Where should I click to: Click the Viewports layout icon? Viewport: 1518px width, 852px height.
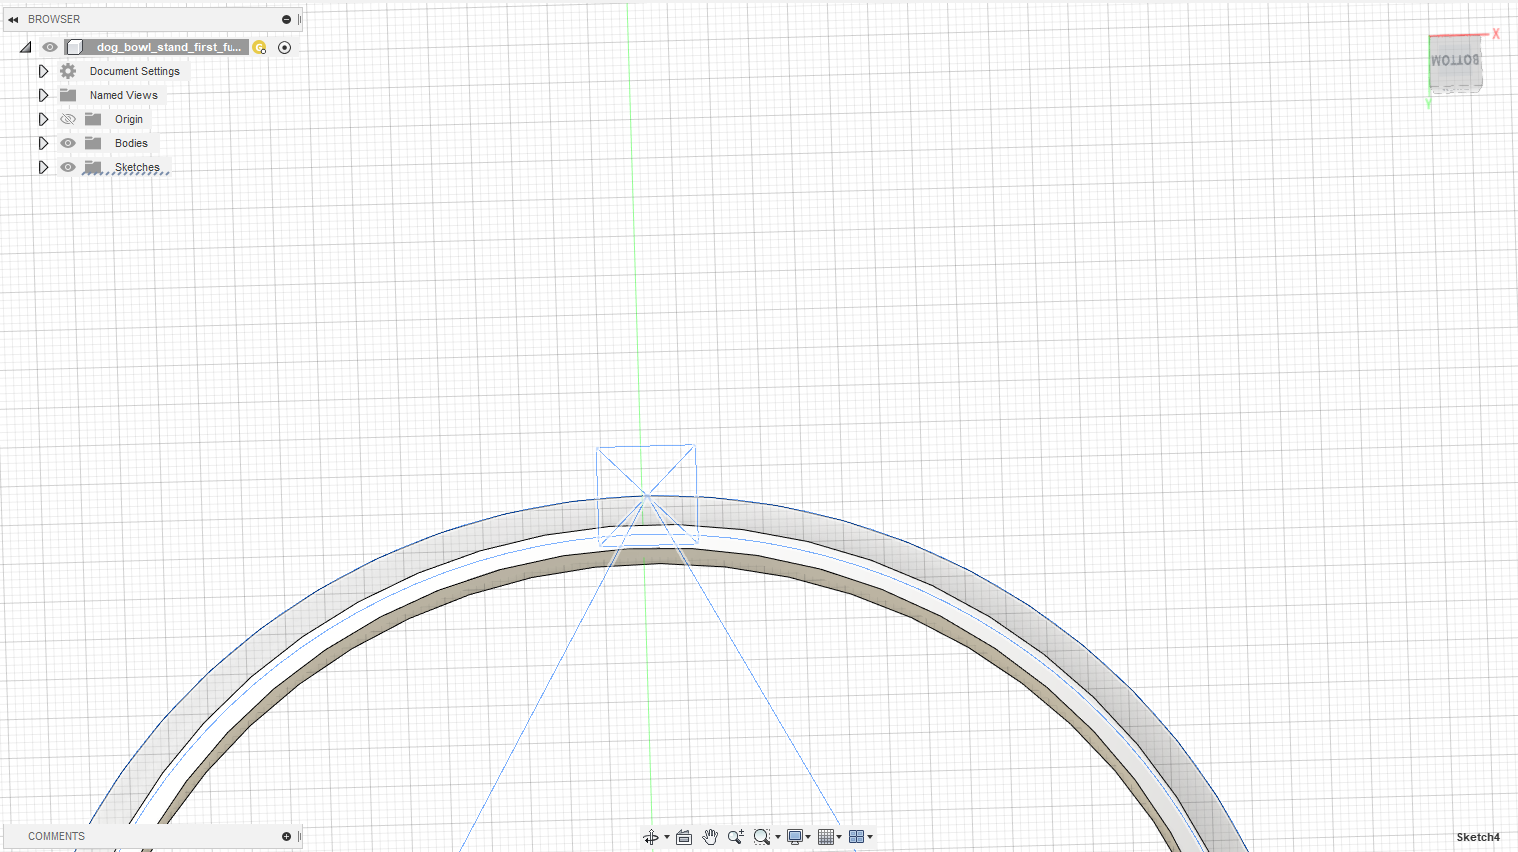coord(856,837)
